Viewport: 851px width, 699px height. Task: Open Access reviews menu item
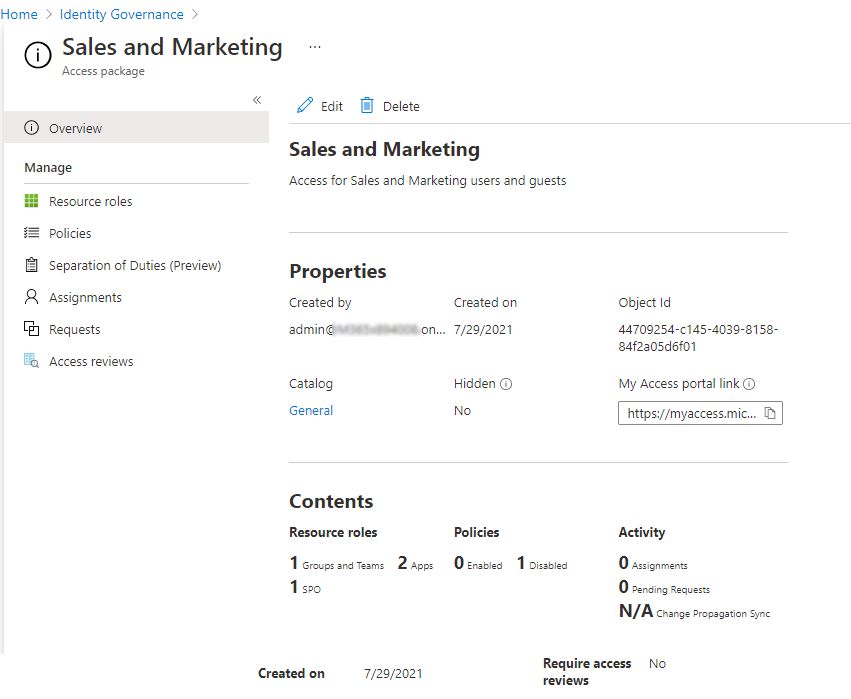point(91,361)
